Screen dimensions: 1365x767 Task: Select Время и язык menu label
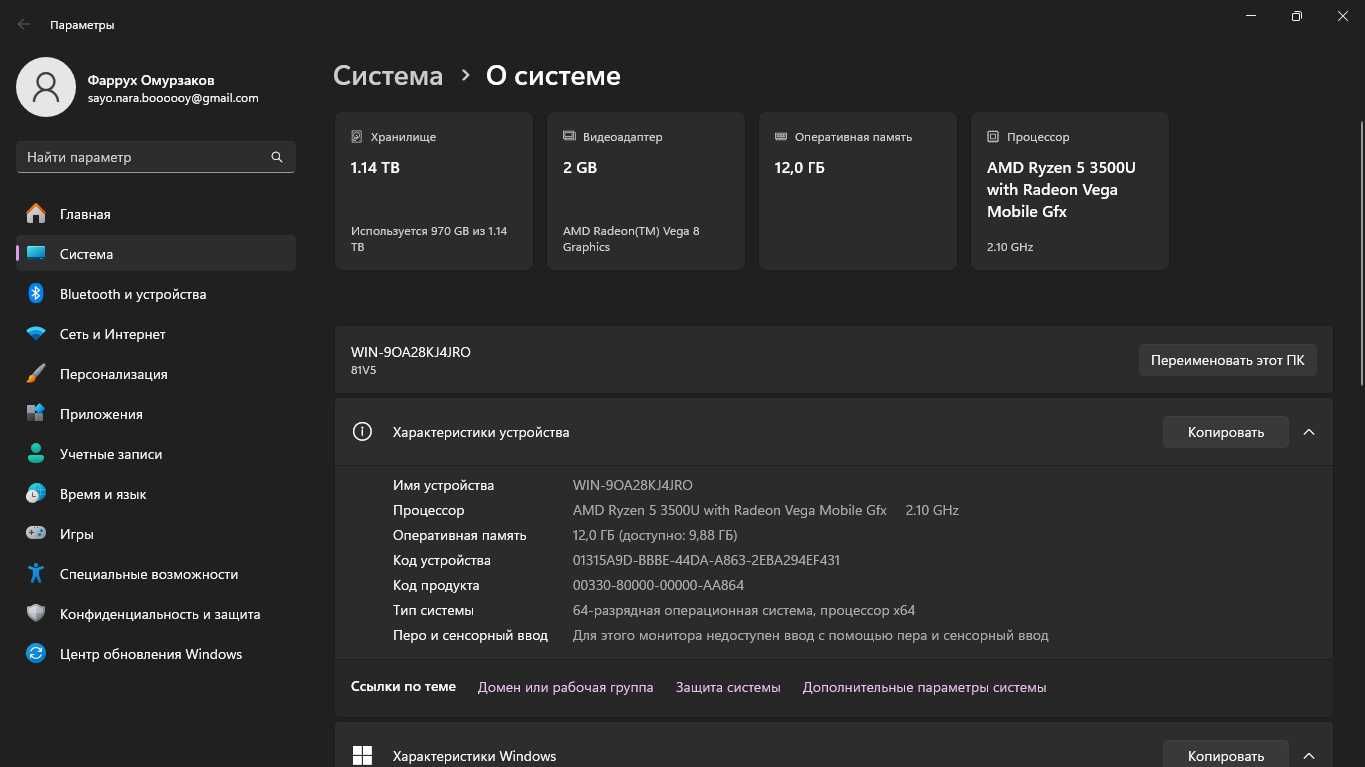click(x=103, y=494)
